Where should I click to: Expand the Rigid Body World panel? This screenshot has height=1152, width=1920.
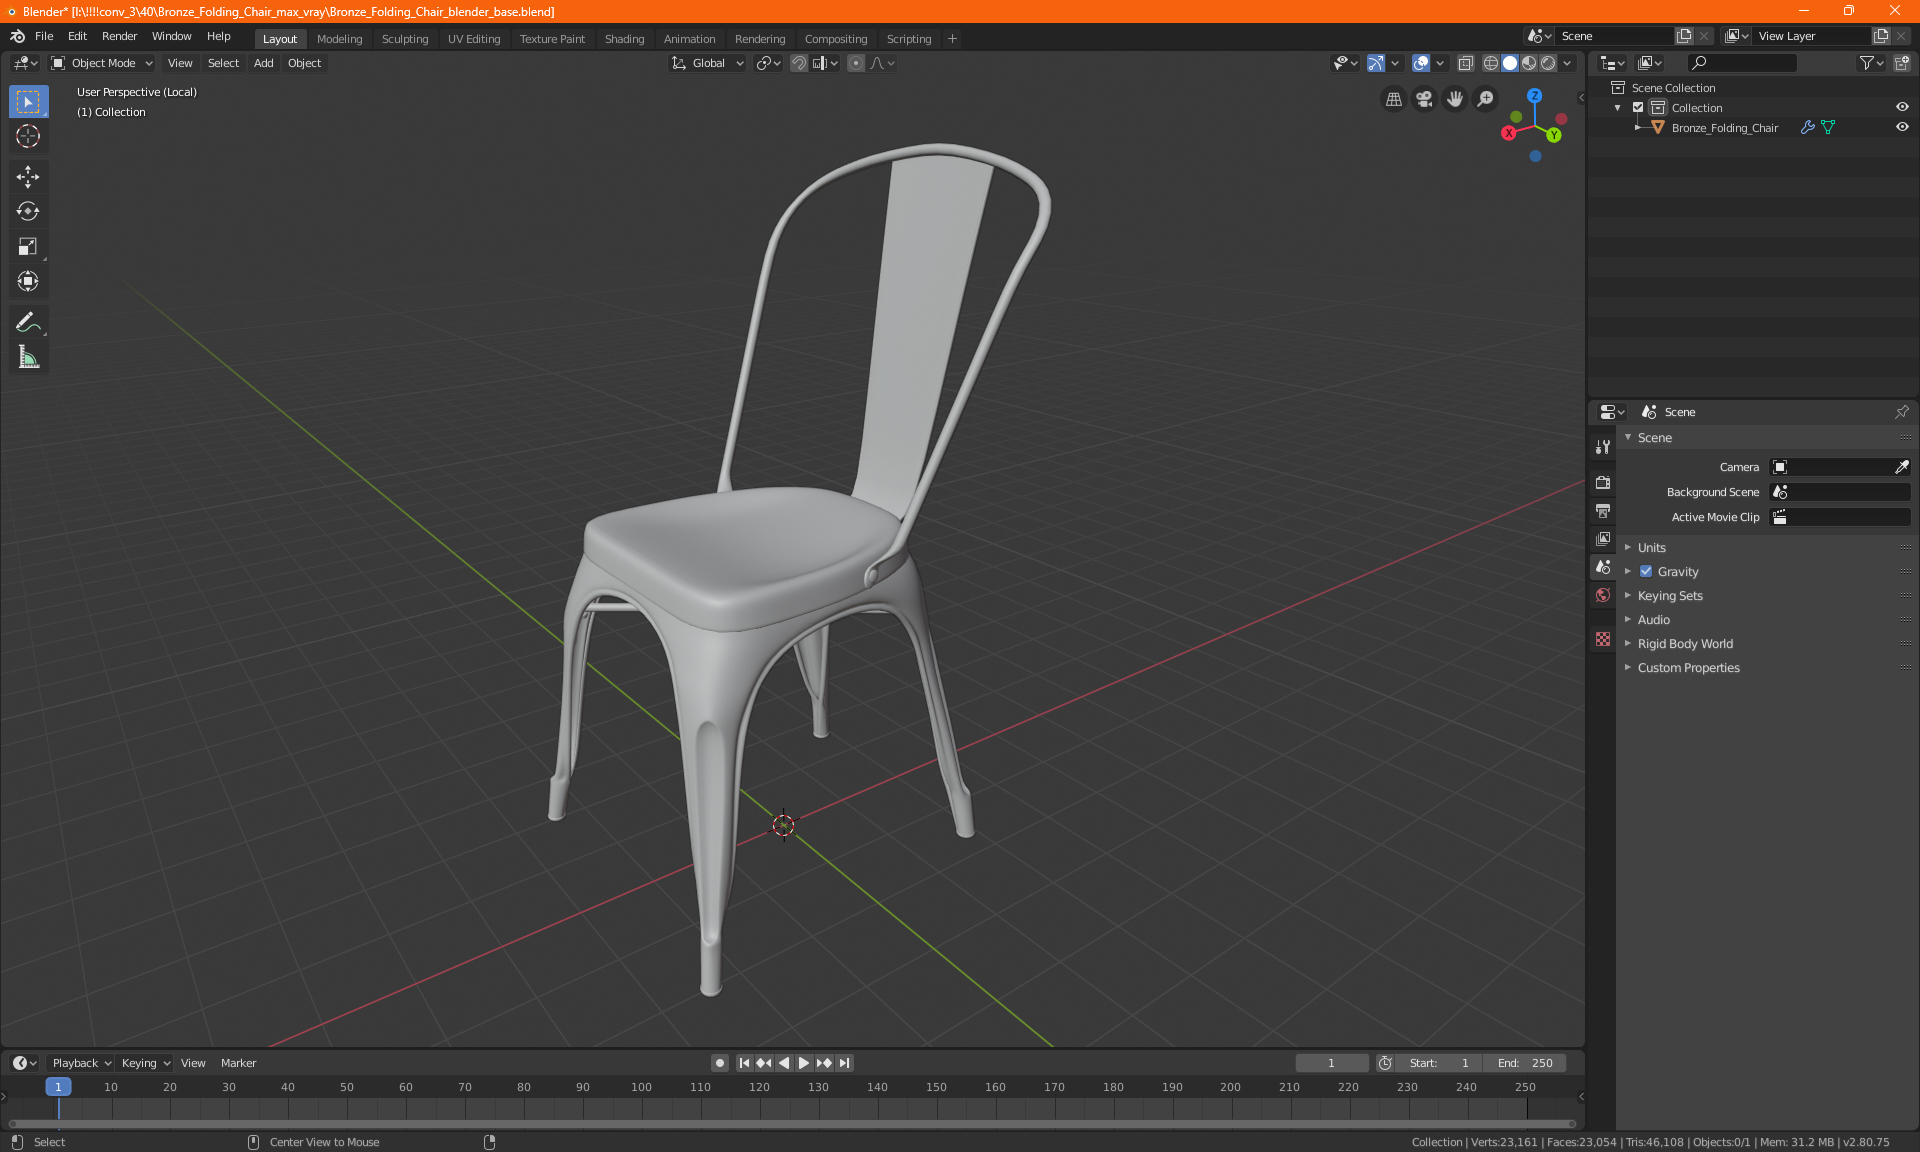pos(1685,644)
